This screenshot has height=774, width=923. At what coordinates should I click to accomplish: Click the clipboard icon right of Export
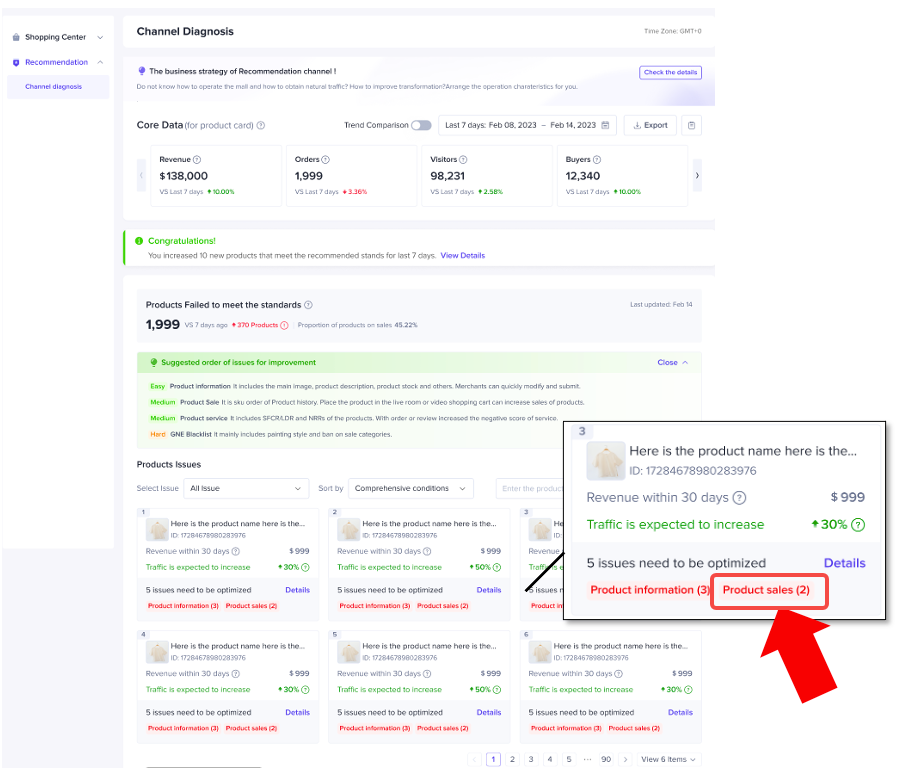[x=692, y=126]
